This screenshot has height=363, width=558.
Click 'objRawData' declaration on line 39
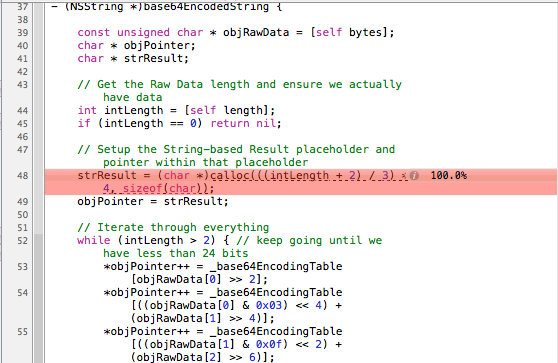[x=256, y=32]
